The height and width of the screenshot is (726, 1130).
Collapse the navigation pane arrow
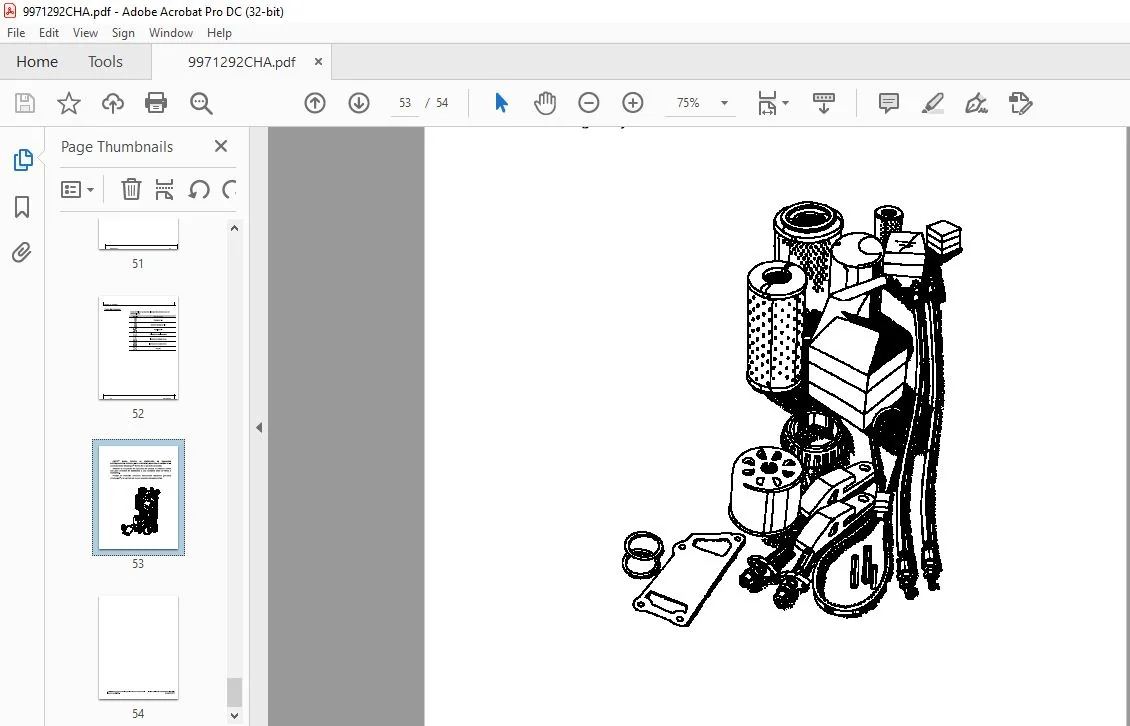259,428
